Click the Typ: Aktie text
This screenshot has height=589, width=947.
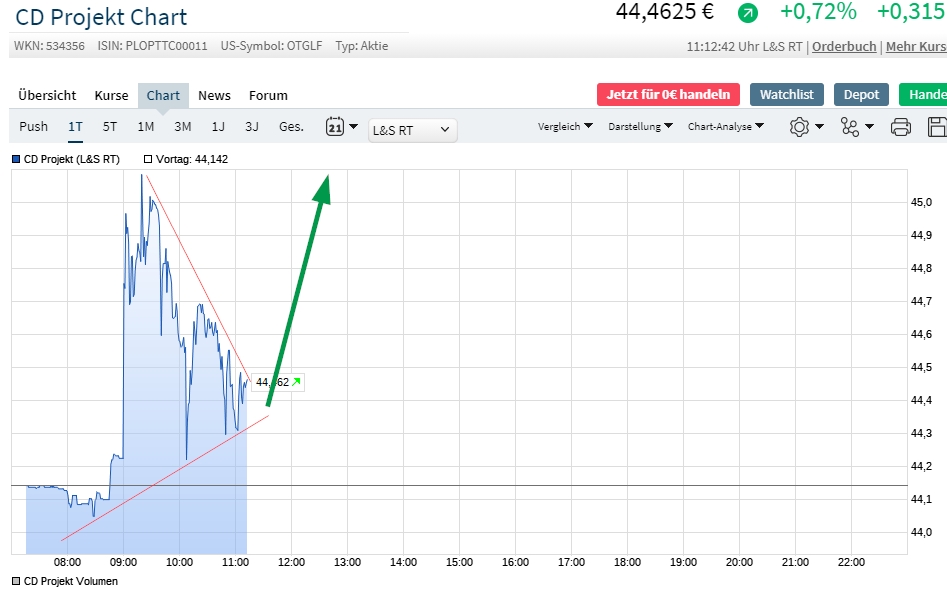pyautogui.click(x=362, y=46)
